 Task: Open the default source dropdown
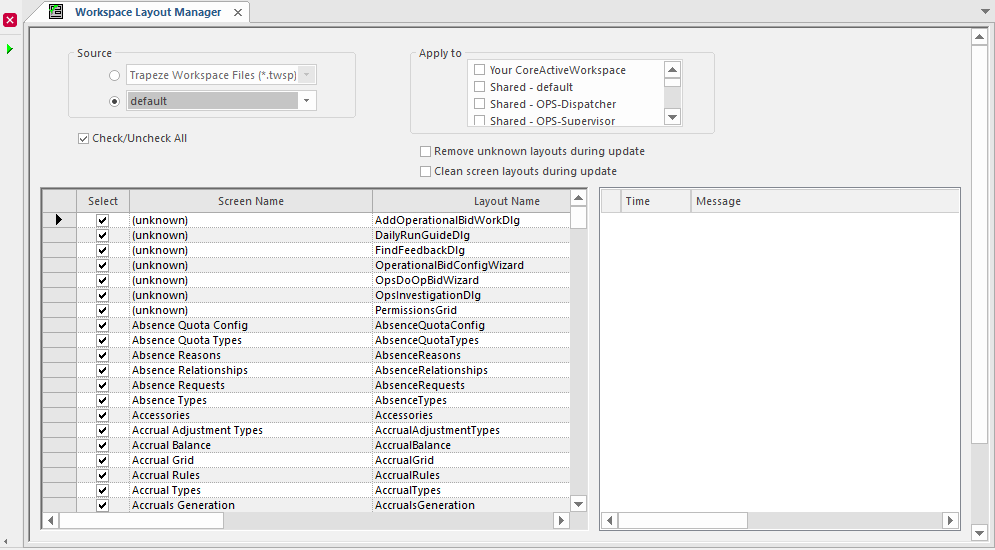coord(307,101)
